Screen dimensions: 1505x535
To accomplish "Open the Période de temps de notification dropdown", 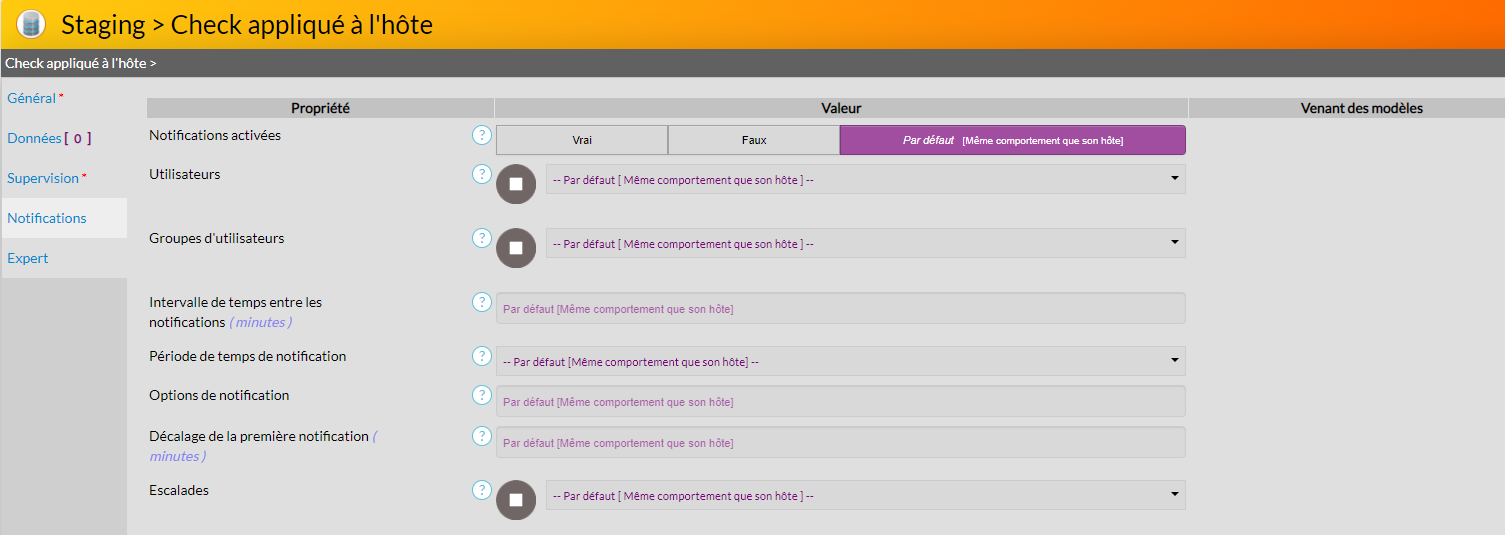I will (x=840, y=362).
